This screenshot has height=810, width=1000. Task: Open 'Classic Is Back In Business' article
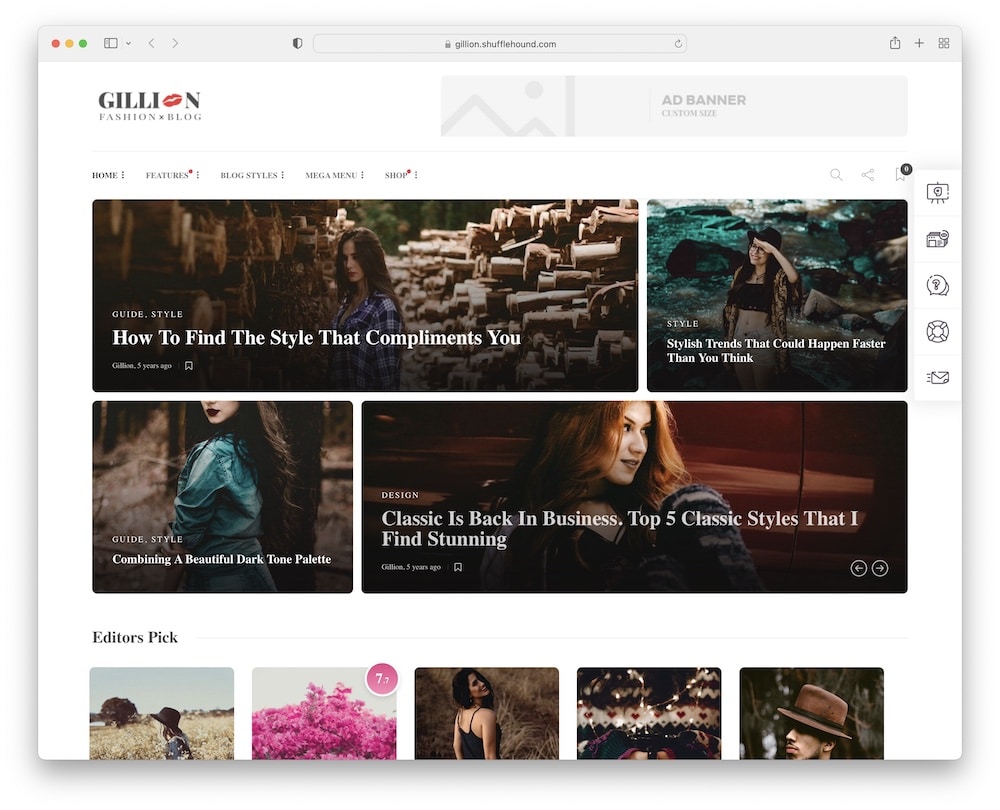point(620,529)
